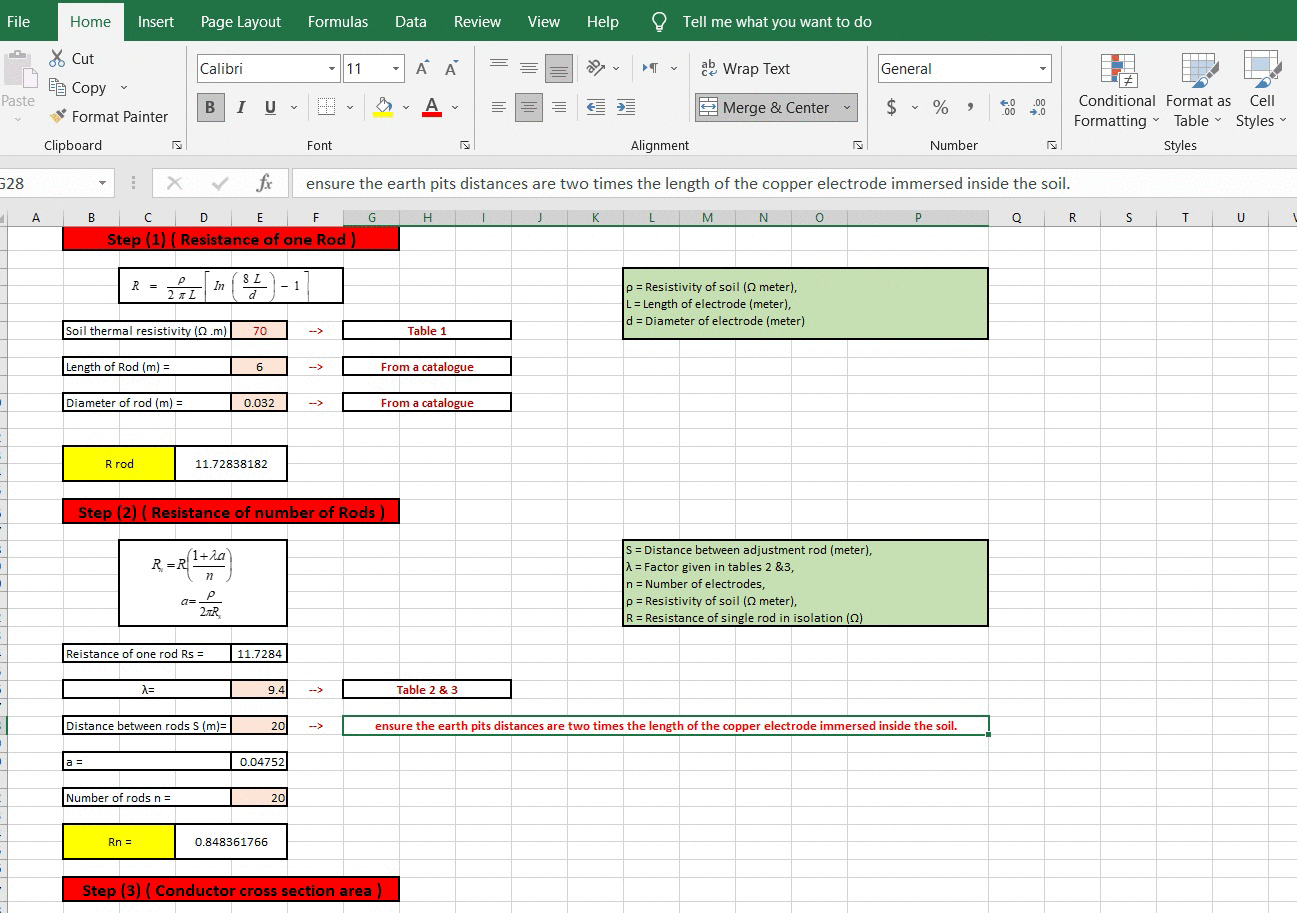The width and height of the screenshot is (1297, 913).
Task: Click the Increase Indent icon
Action: (x=625, y=107)
